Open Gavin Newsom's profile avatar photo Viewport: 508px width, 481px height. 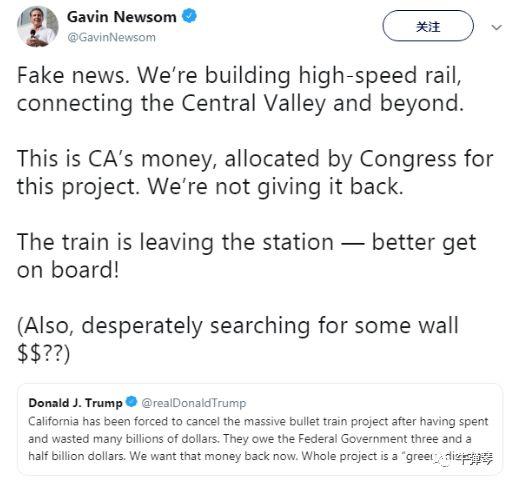[x=38, y=26]
